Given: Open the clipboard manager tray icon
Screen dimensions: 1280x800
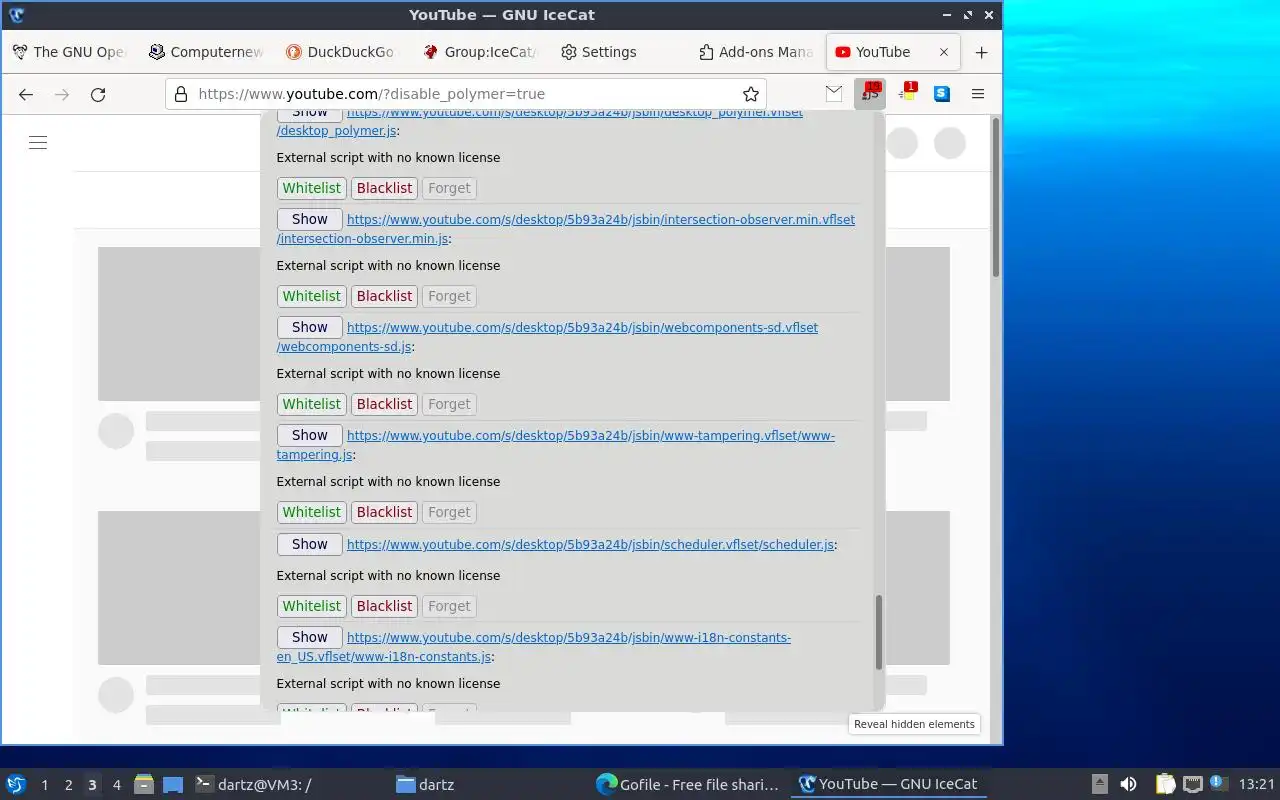Looking at the screenshot, I should tap(1165, 784).
